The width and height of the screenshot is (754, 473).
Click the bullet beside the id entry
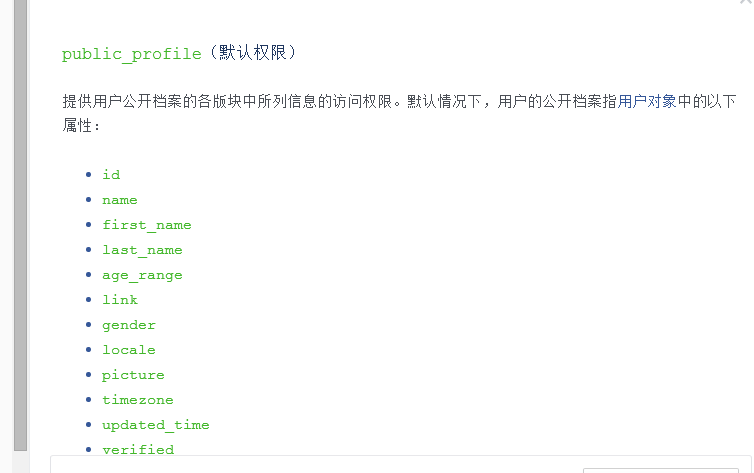click(88, 174)
